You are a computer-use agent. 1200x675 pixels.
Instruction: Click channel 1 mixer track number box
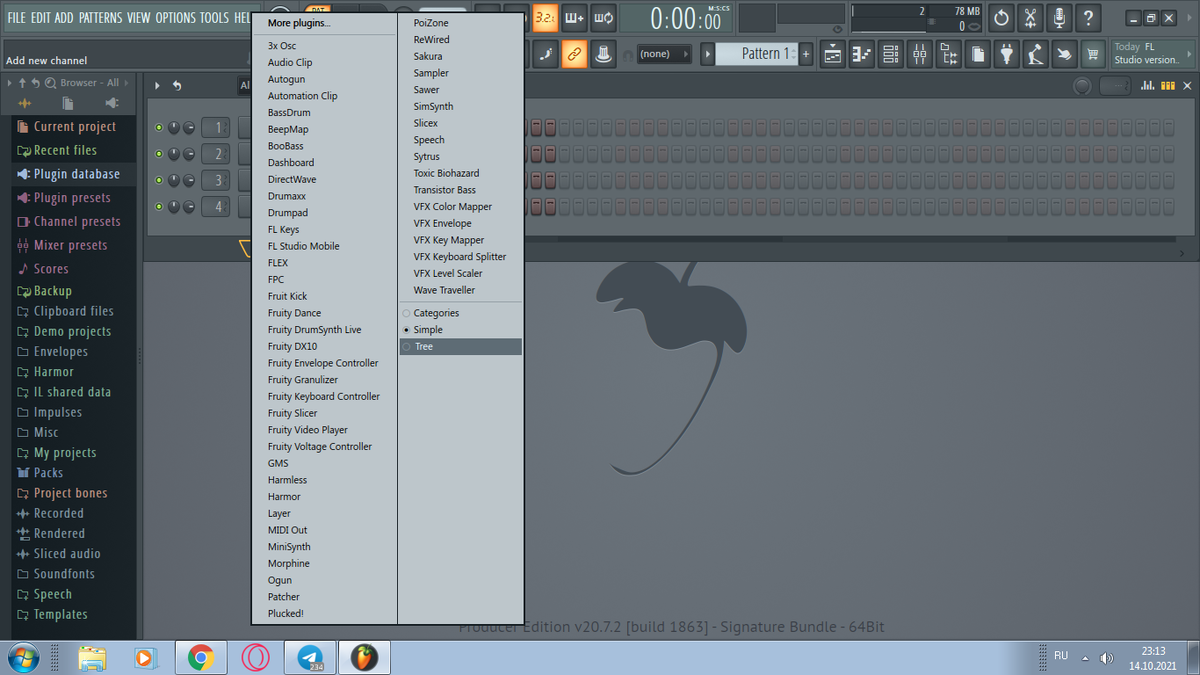[215, 128]
